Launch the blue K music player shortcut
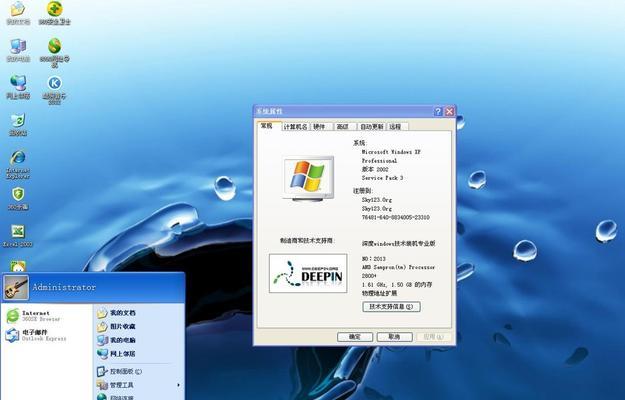 tap(55, 88)
